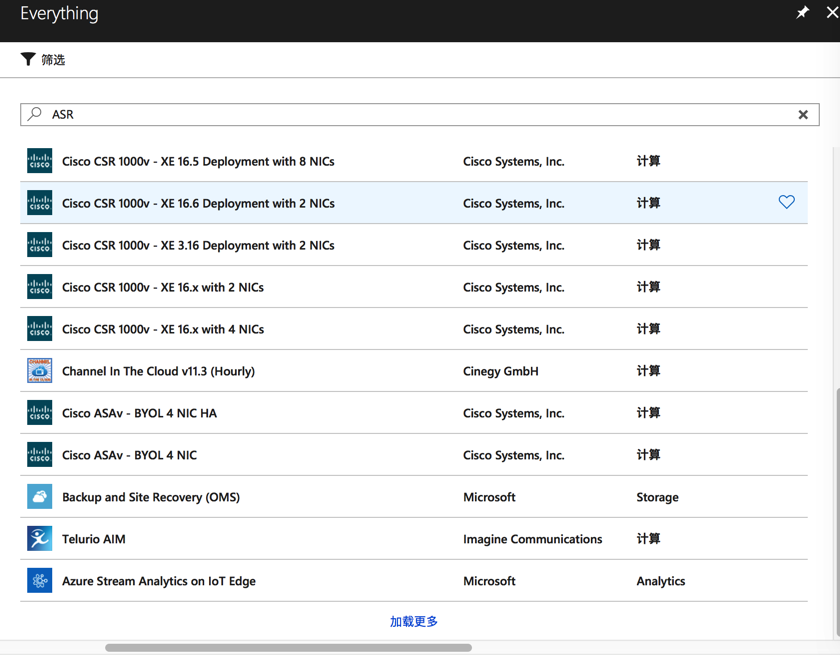840x655 pixels.
Task: Click the Channel In The Cloud icon
Action: tap(40, 371)
